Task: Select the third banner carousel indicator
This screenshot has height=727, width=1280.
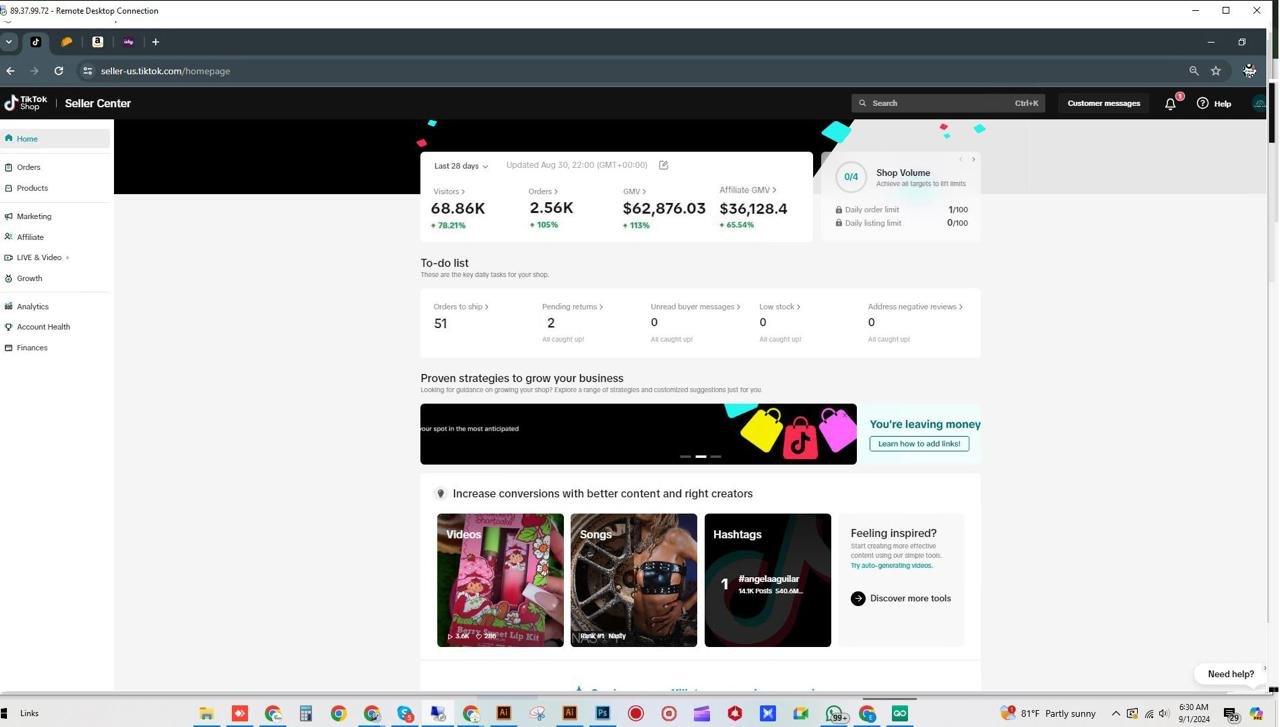Action: pos(716,456)
